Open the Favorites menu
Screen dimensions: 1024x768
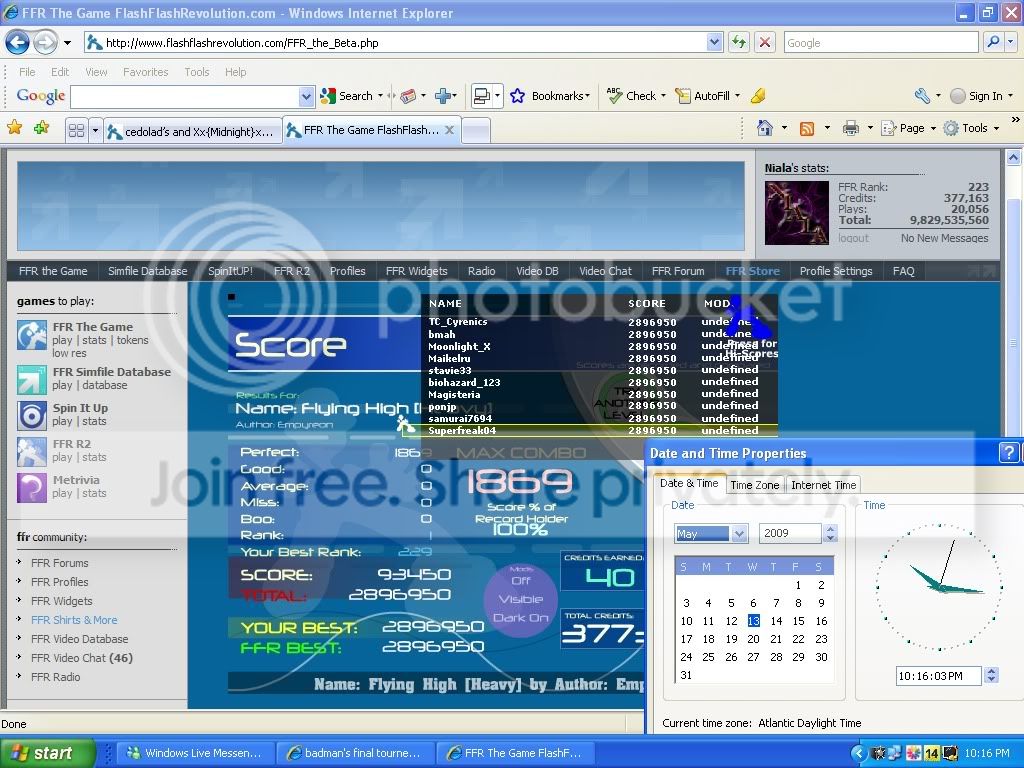click(145, 72)
